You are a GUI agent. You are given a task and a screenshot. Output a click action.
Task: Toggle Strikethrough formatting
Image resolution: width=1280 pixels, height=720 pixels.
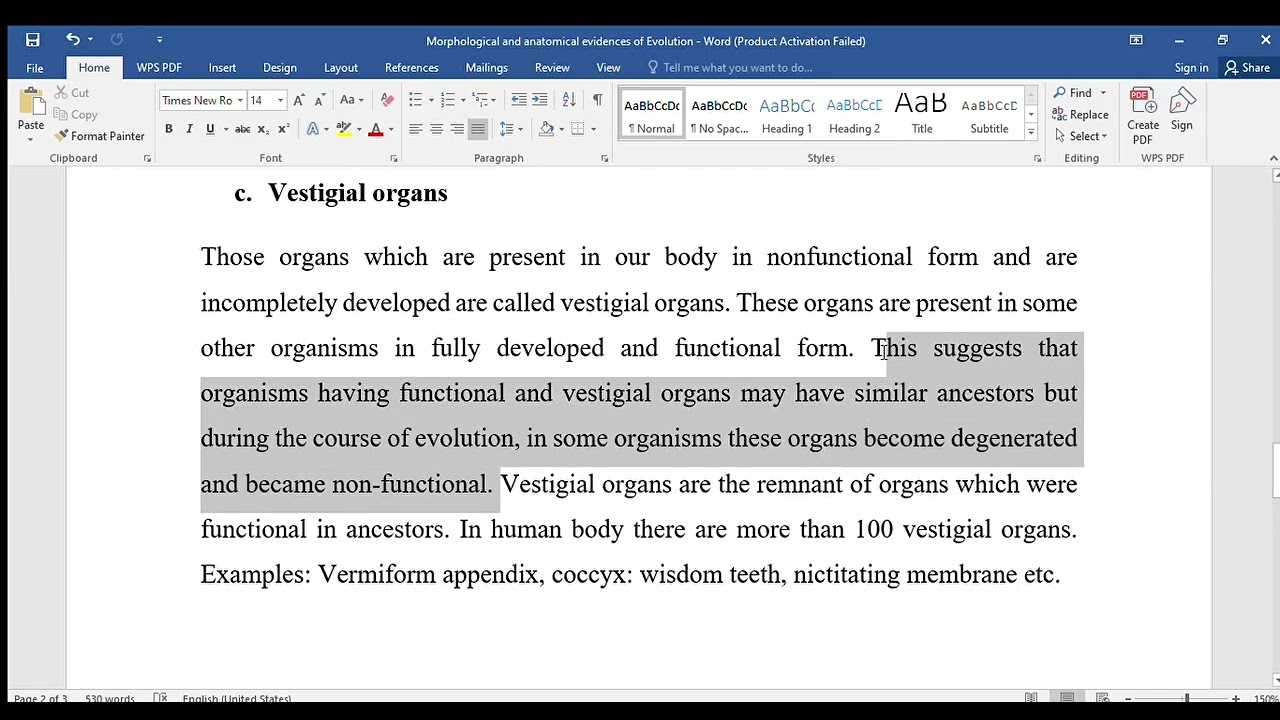[242, 129]
